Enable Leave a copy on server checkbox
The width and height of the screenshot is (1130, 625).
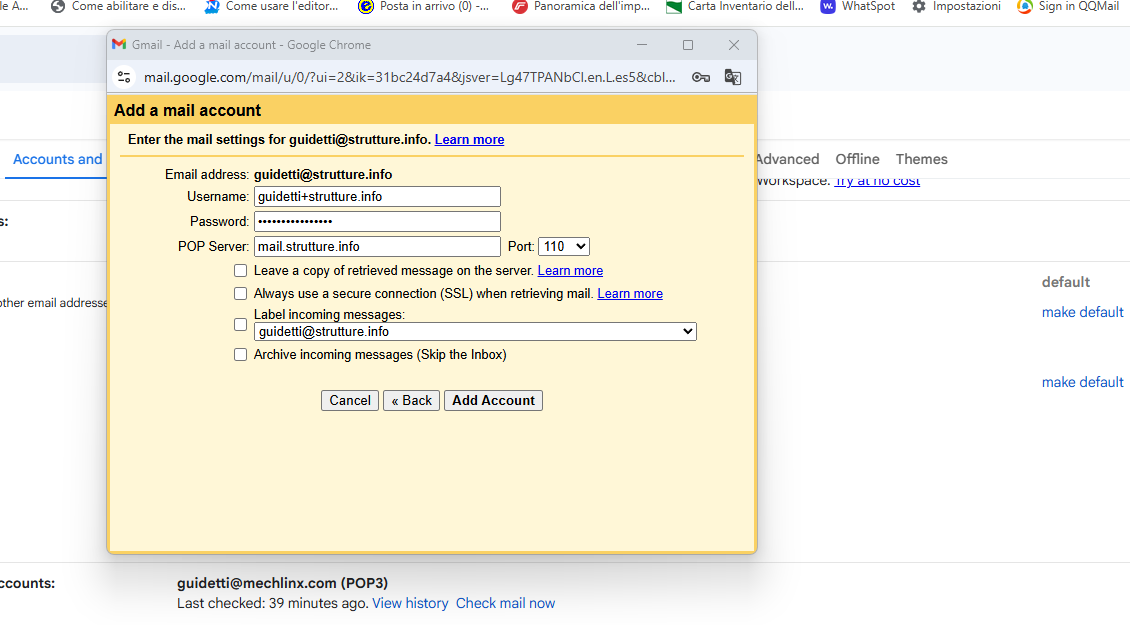240,271
